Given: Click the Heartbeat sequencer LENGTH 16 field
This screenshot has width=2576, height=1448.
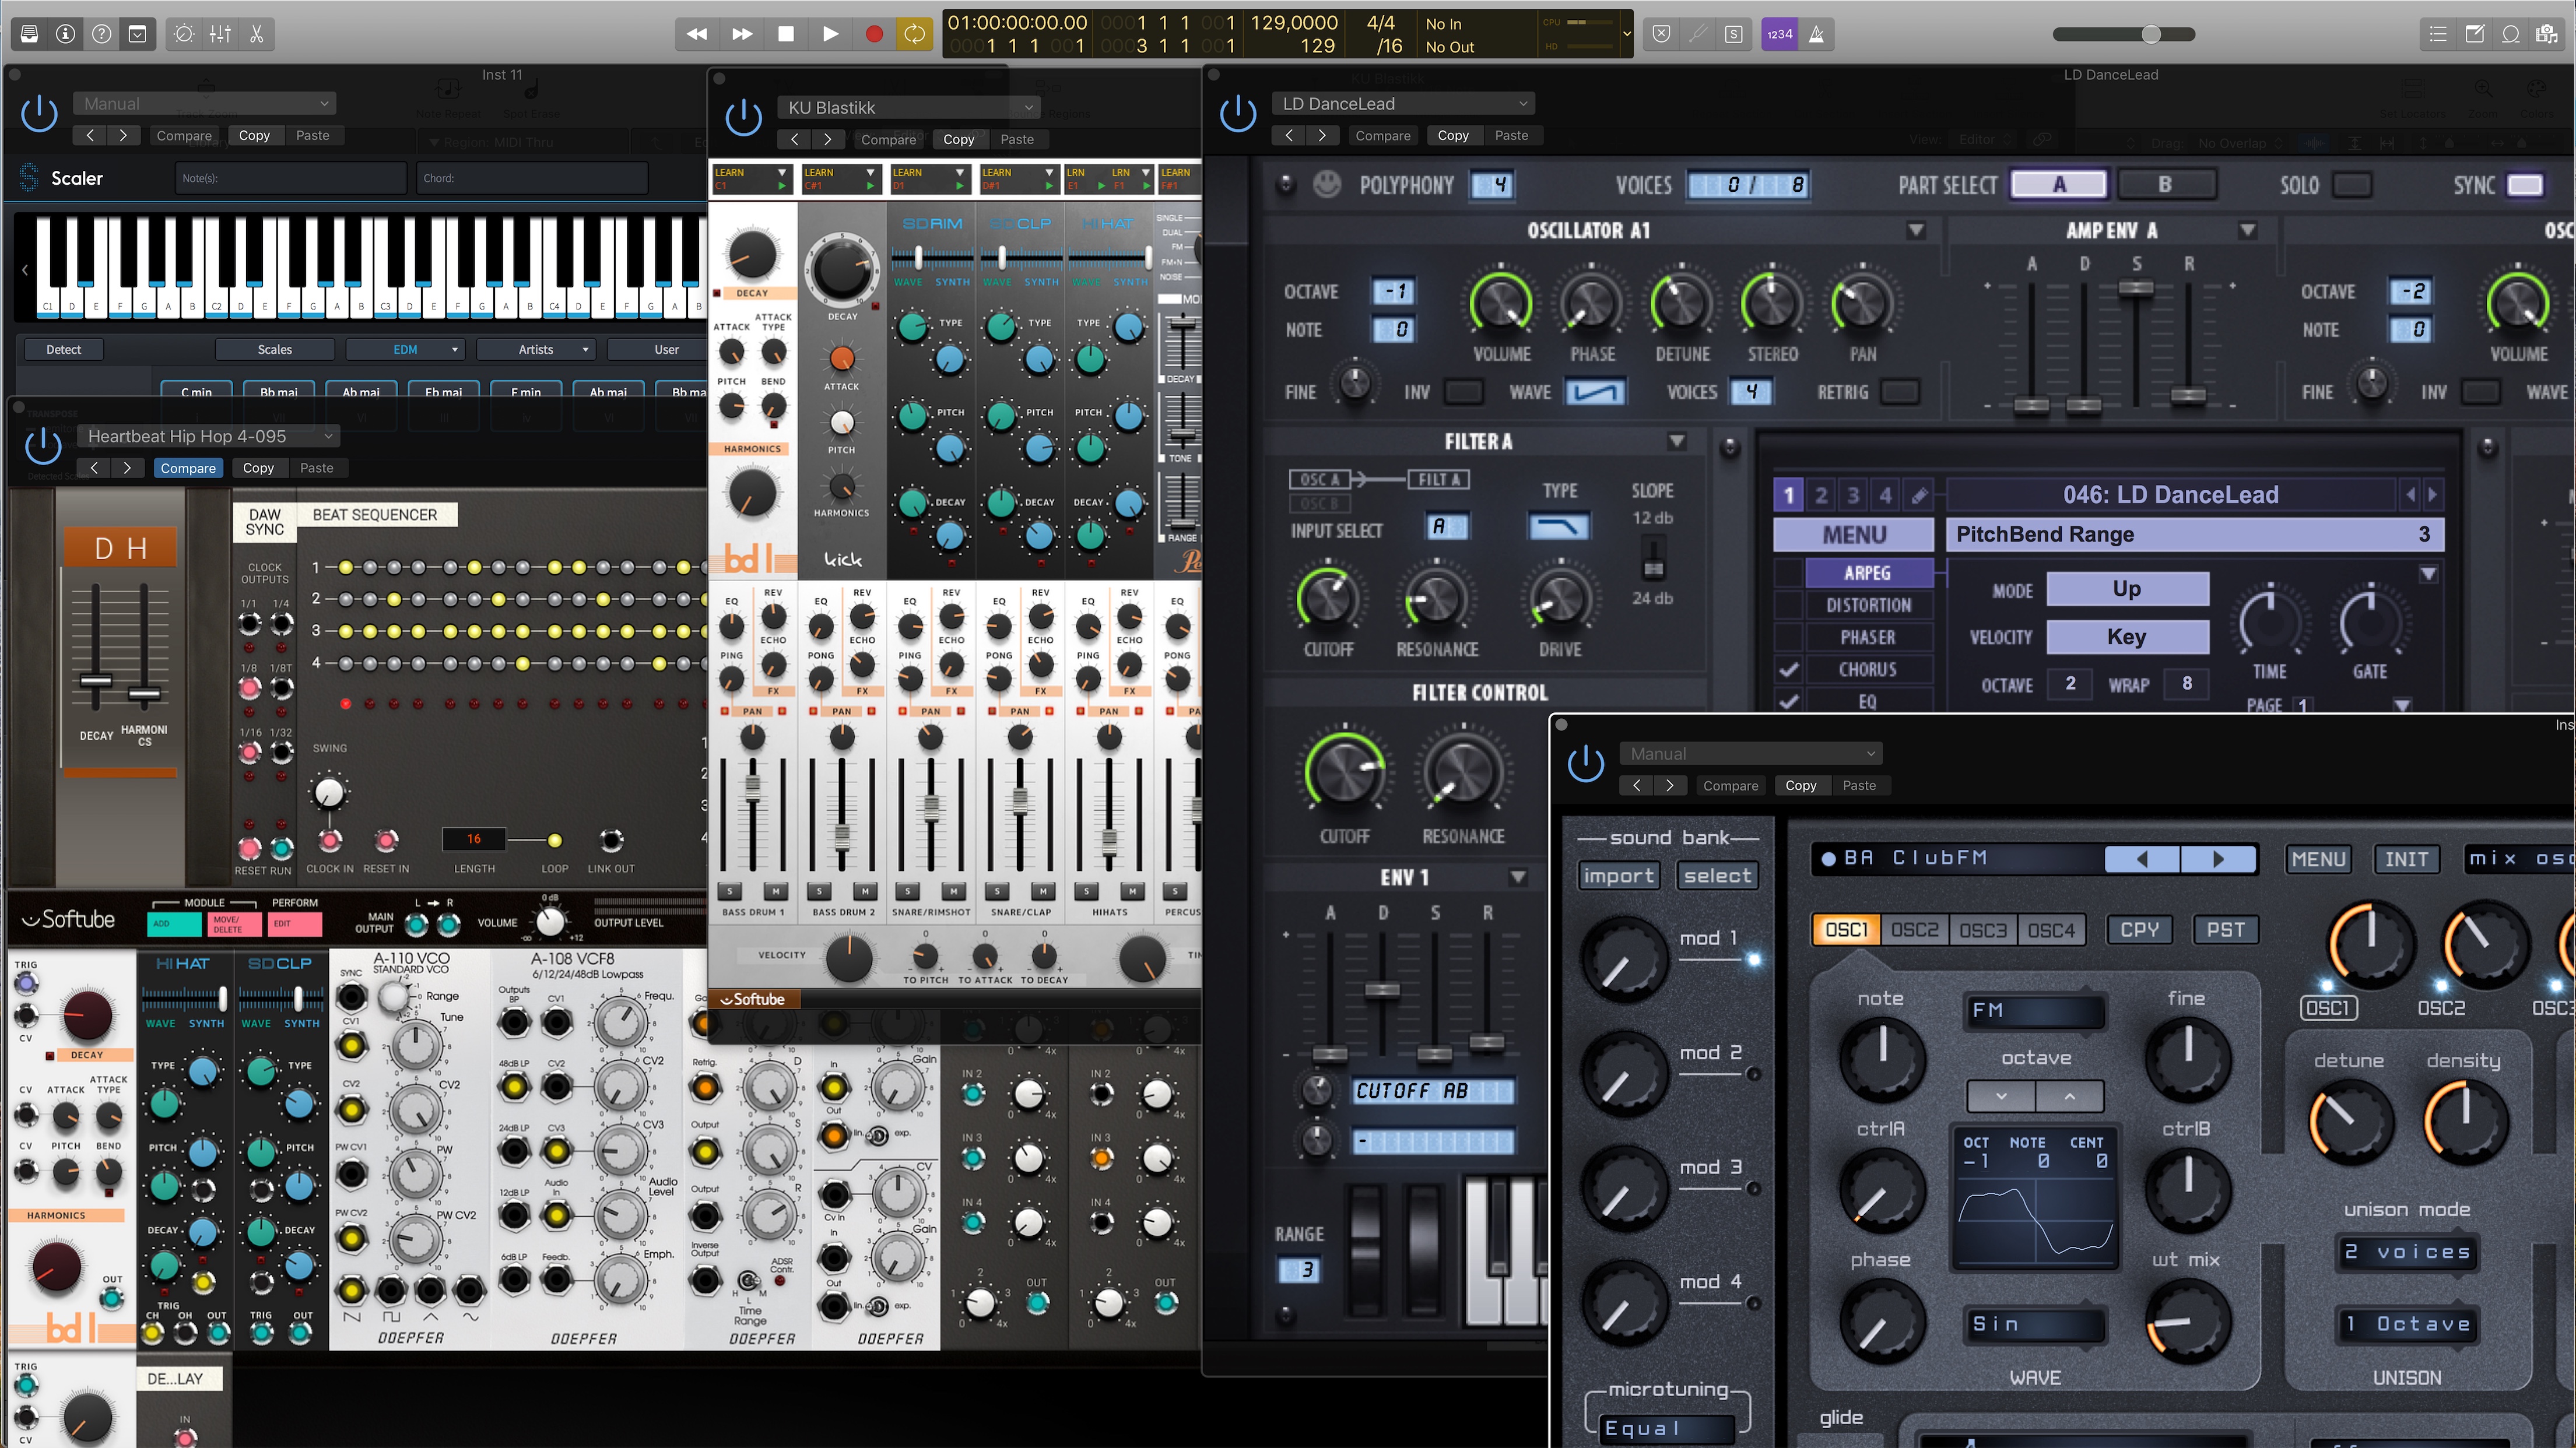Looking at the screenshot, I should [474, 839].
